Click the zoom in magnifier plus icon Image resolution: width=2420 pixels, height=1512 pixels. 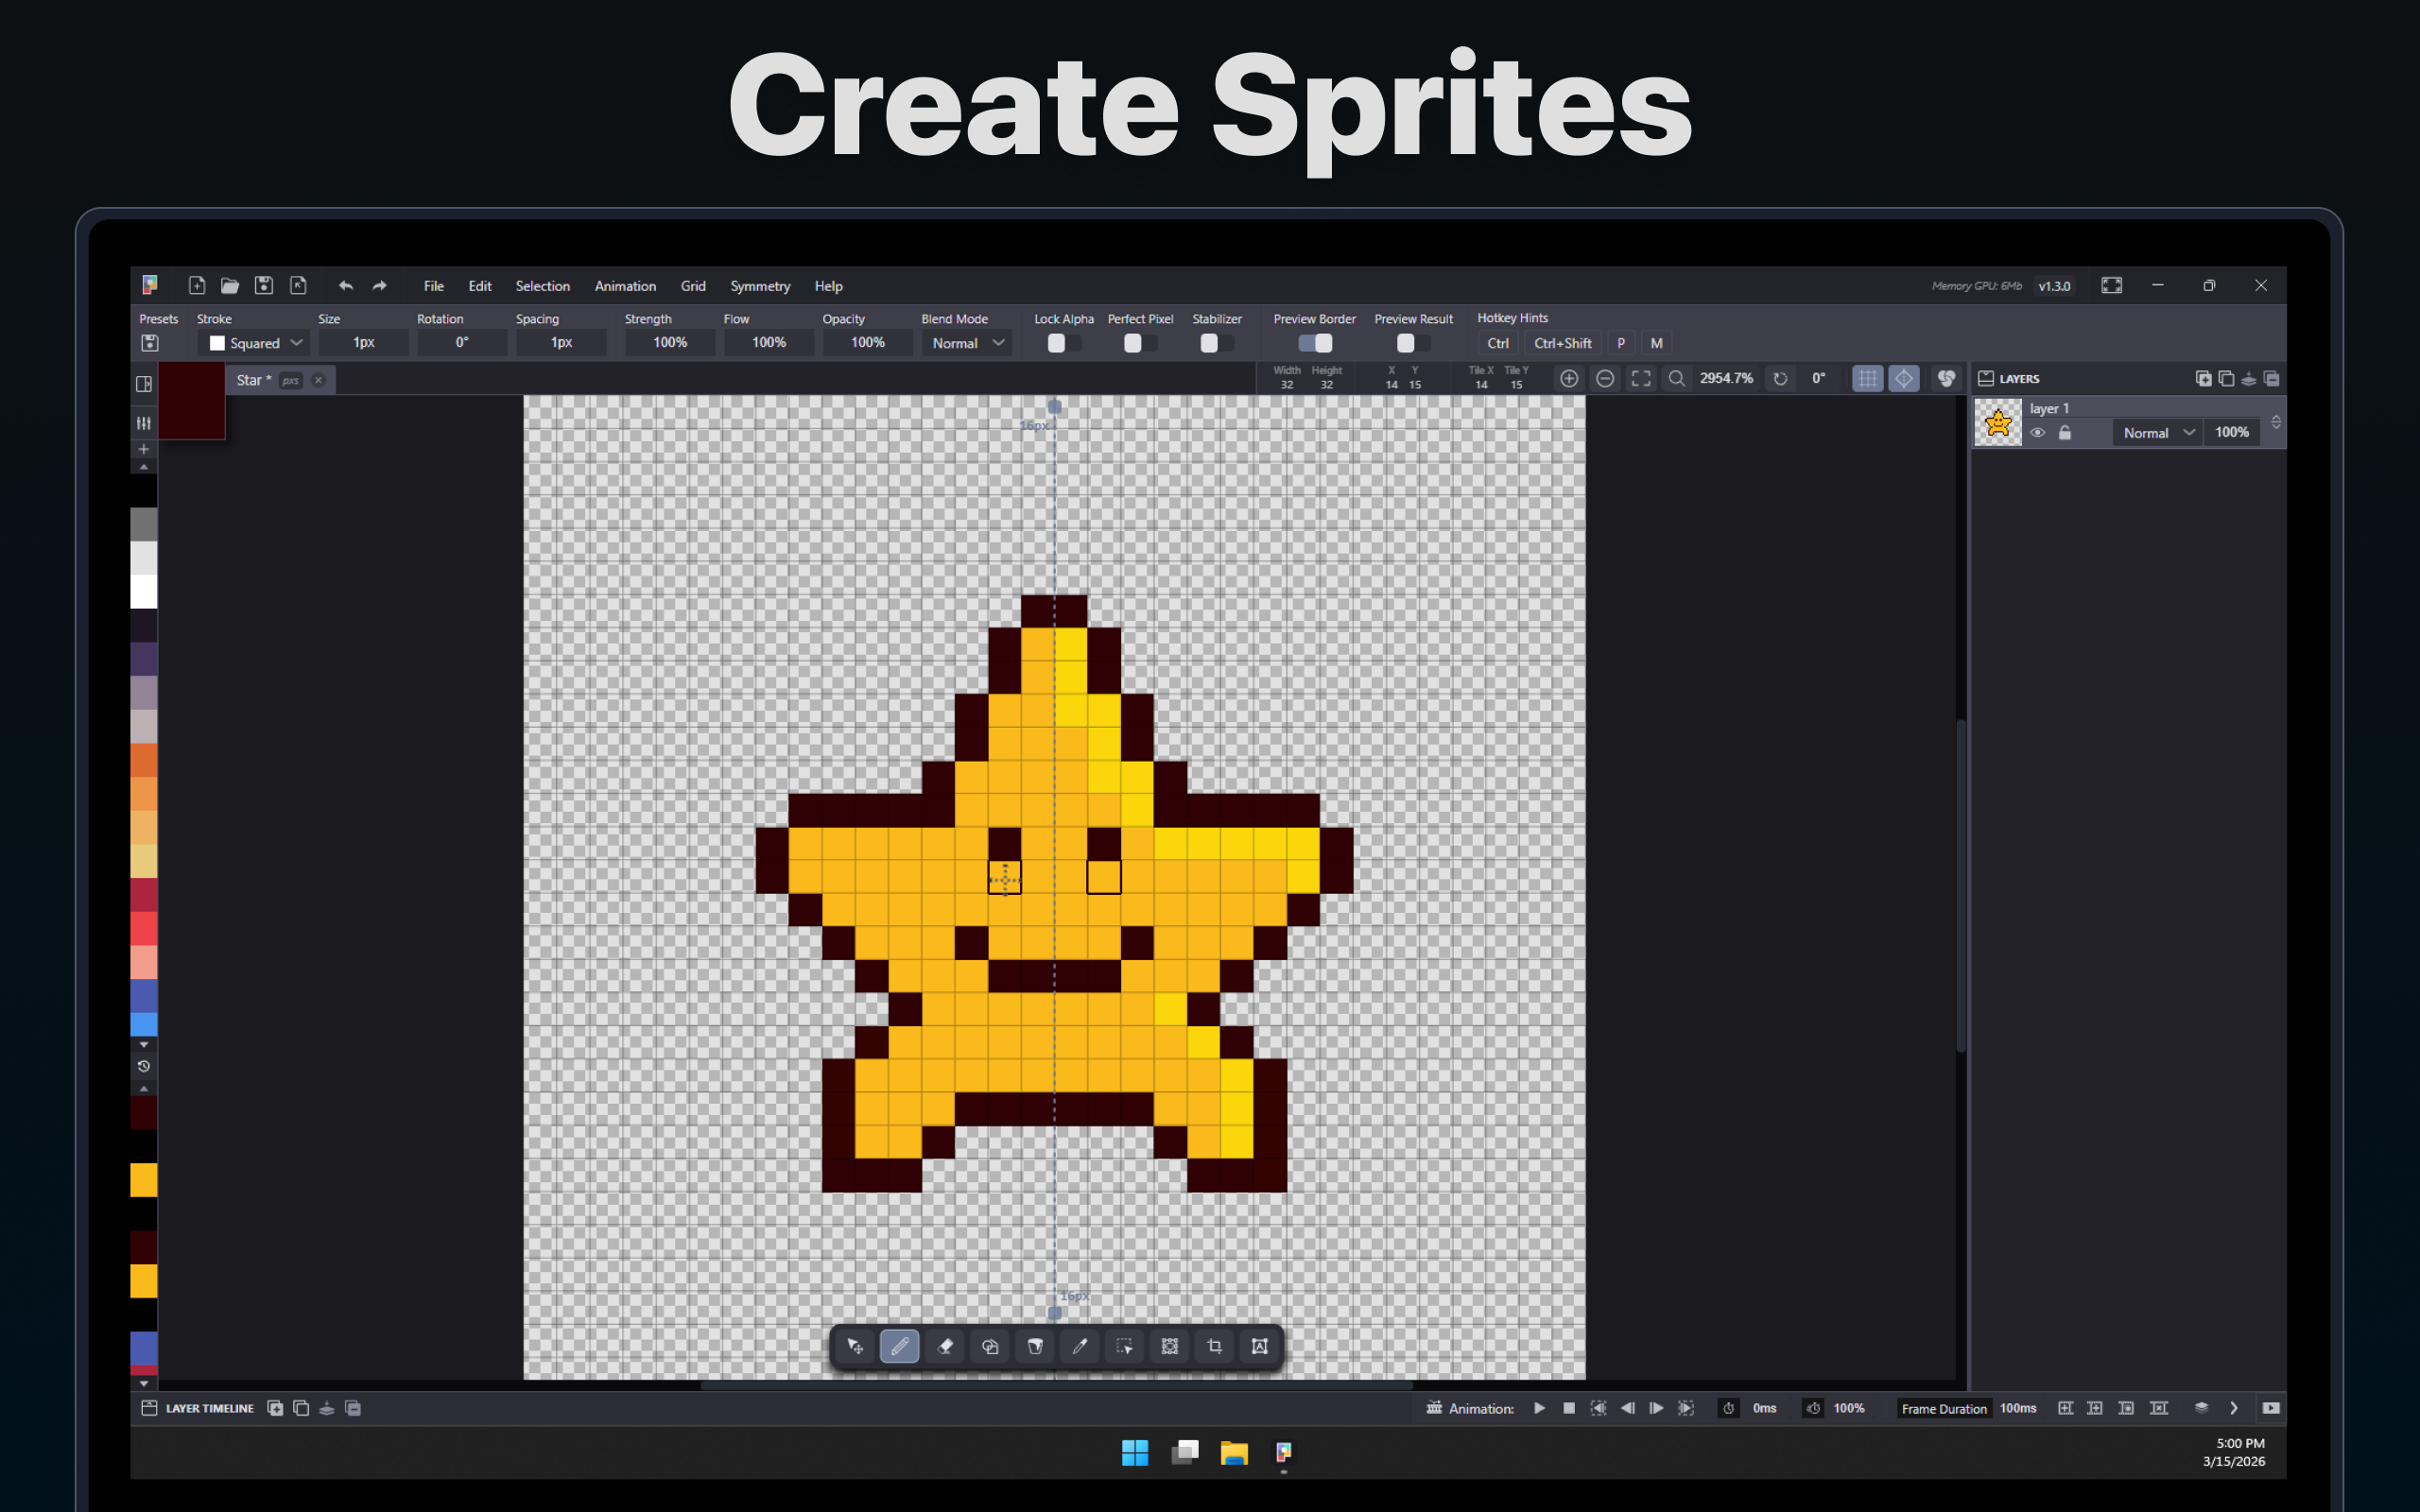(x=1568, y=378)
